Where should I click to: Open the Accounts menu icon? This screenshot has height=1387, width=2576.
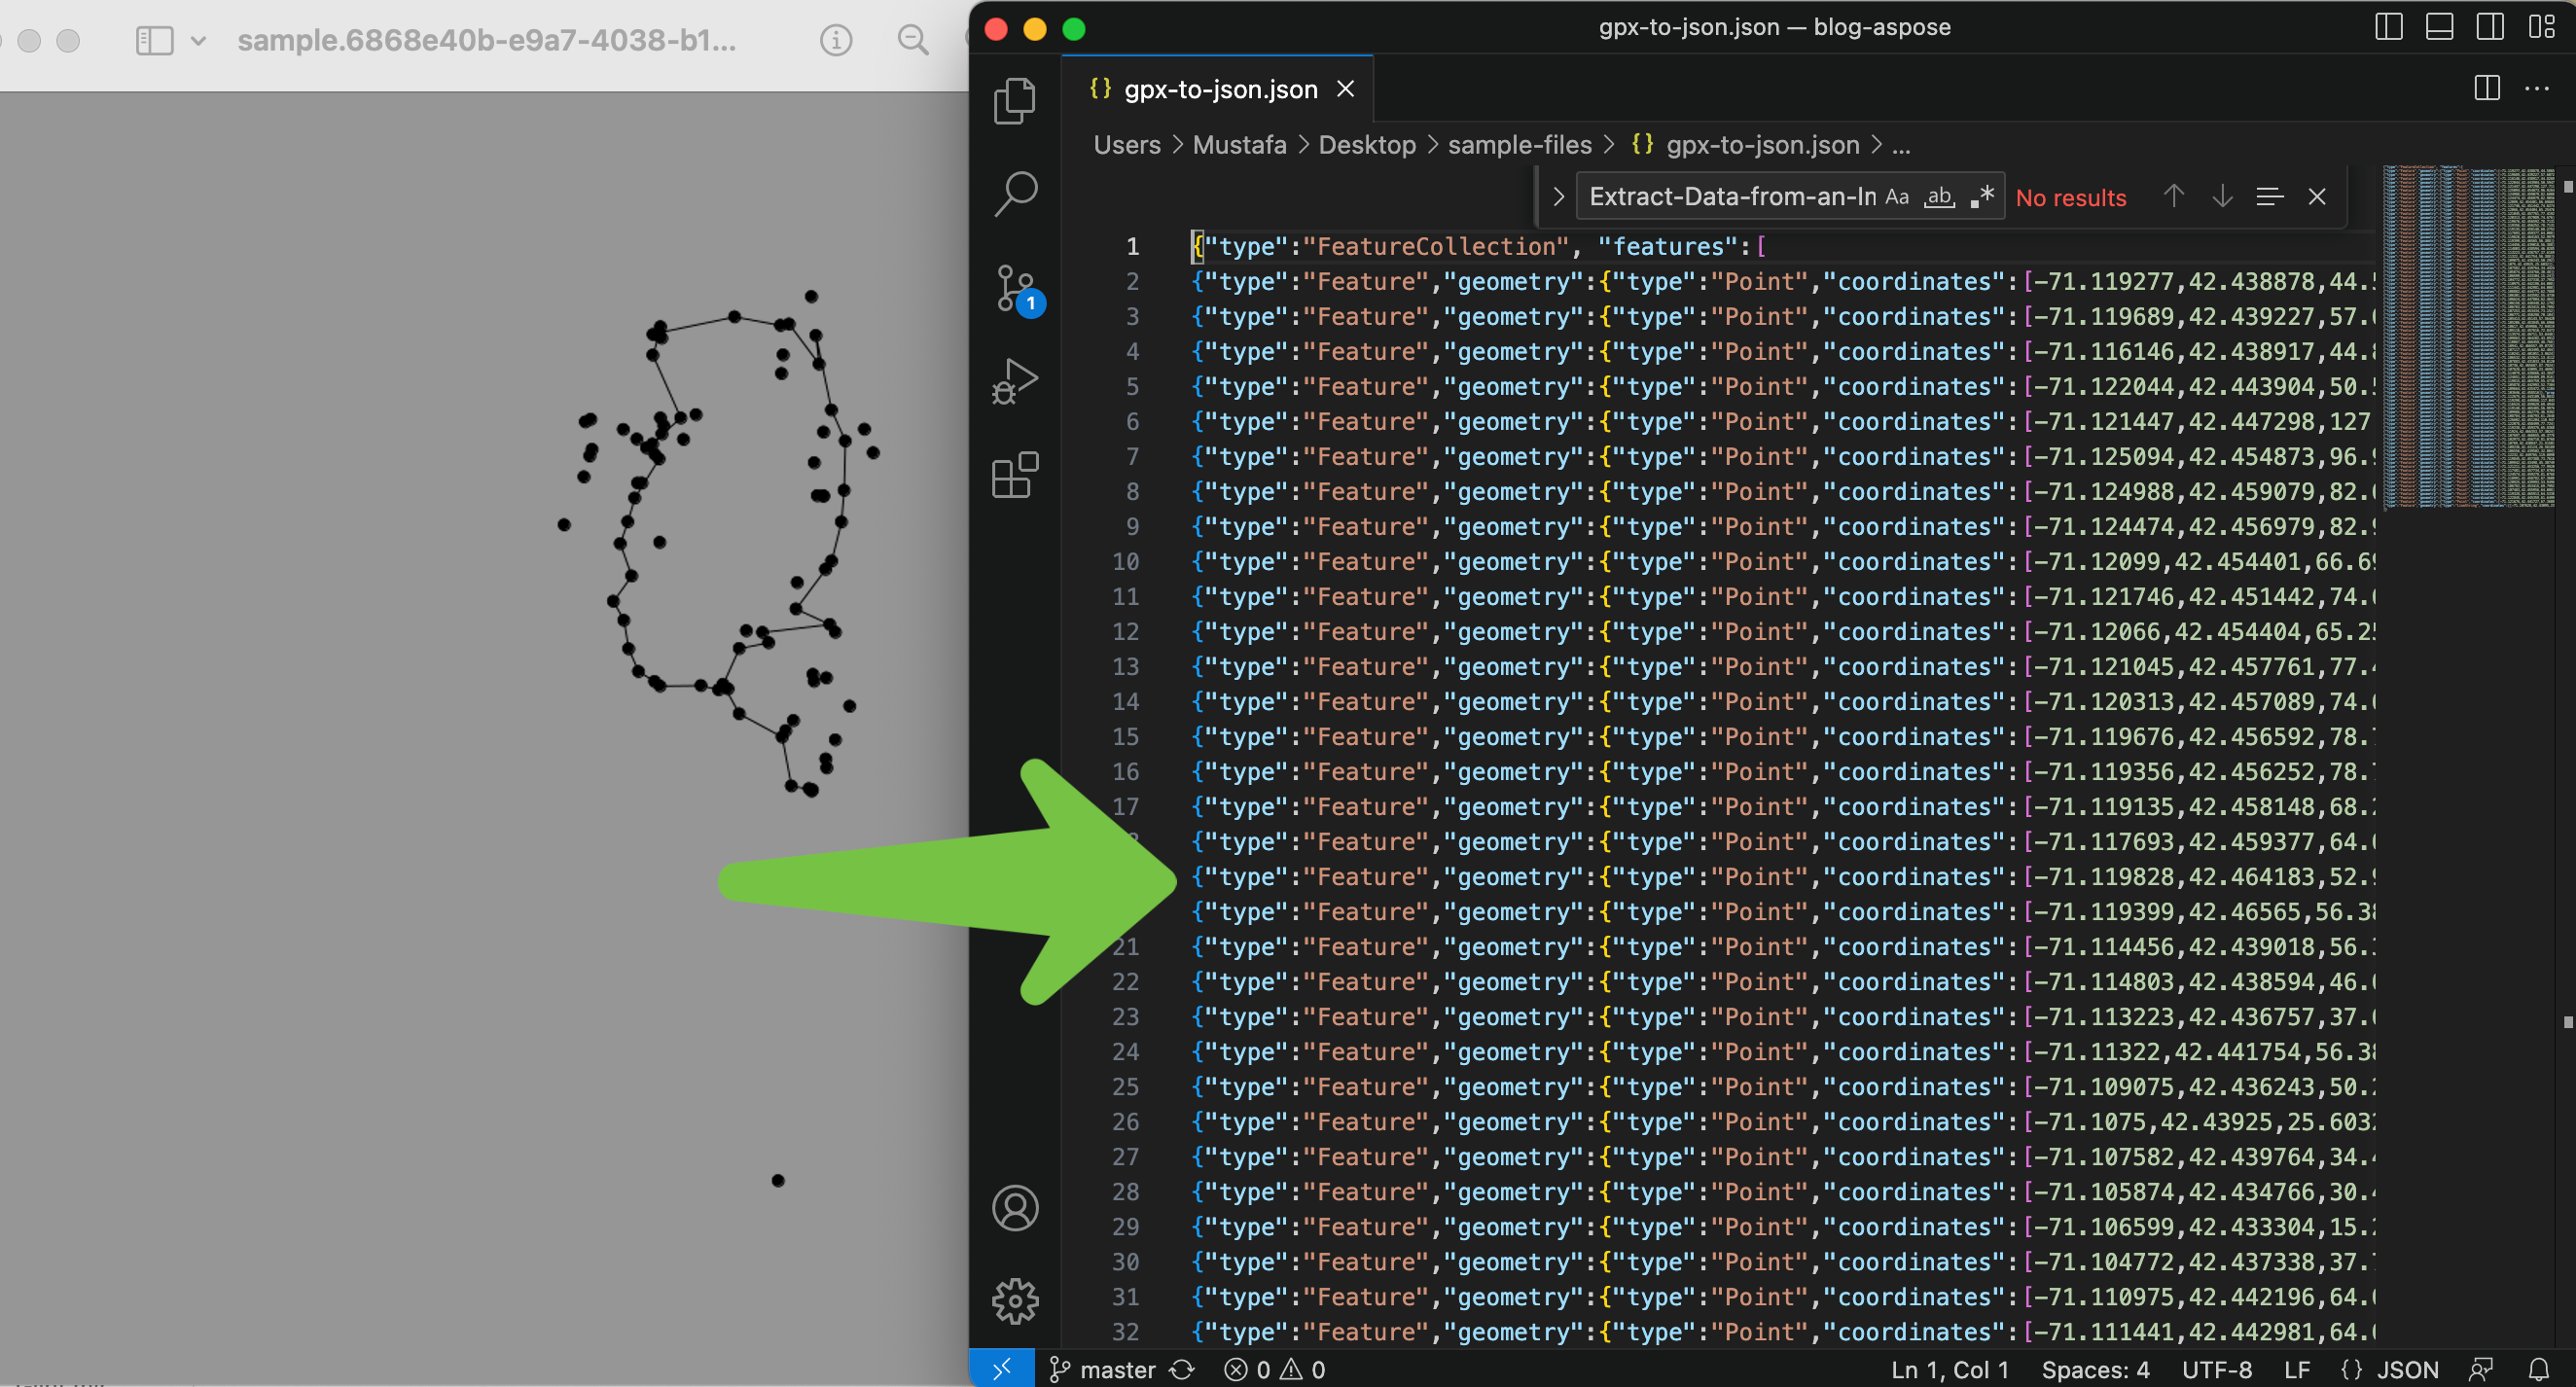(1014, 1208)
